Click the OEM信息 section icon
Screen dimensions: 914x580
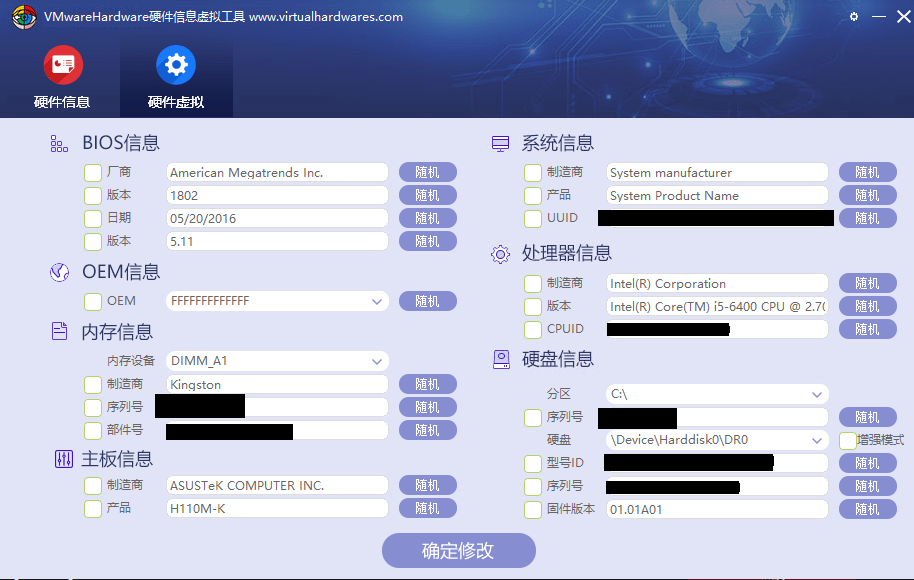coord(59,272)
